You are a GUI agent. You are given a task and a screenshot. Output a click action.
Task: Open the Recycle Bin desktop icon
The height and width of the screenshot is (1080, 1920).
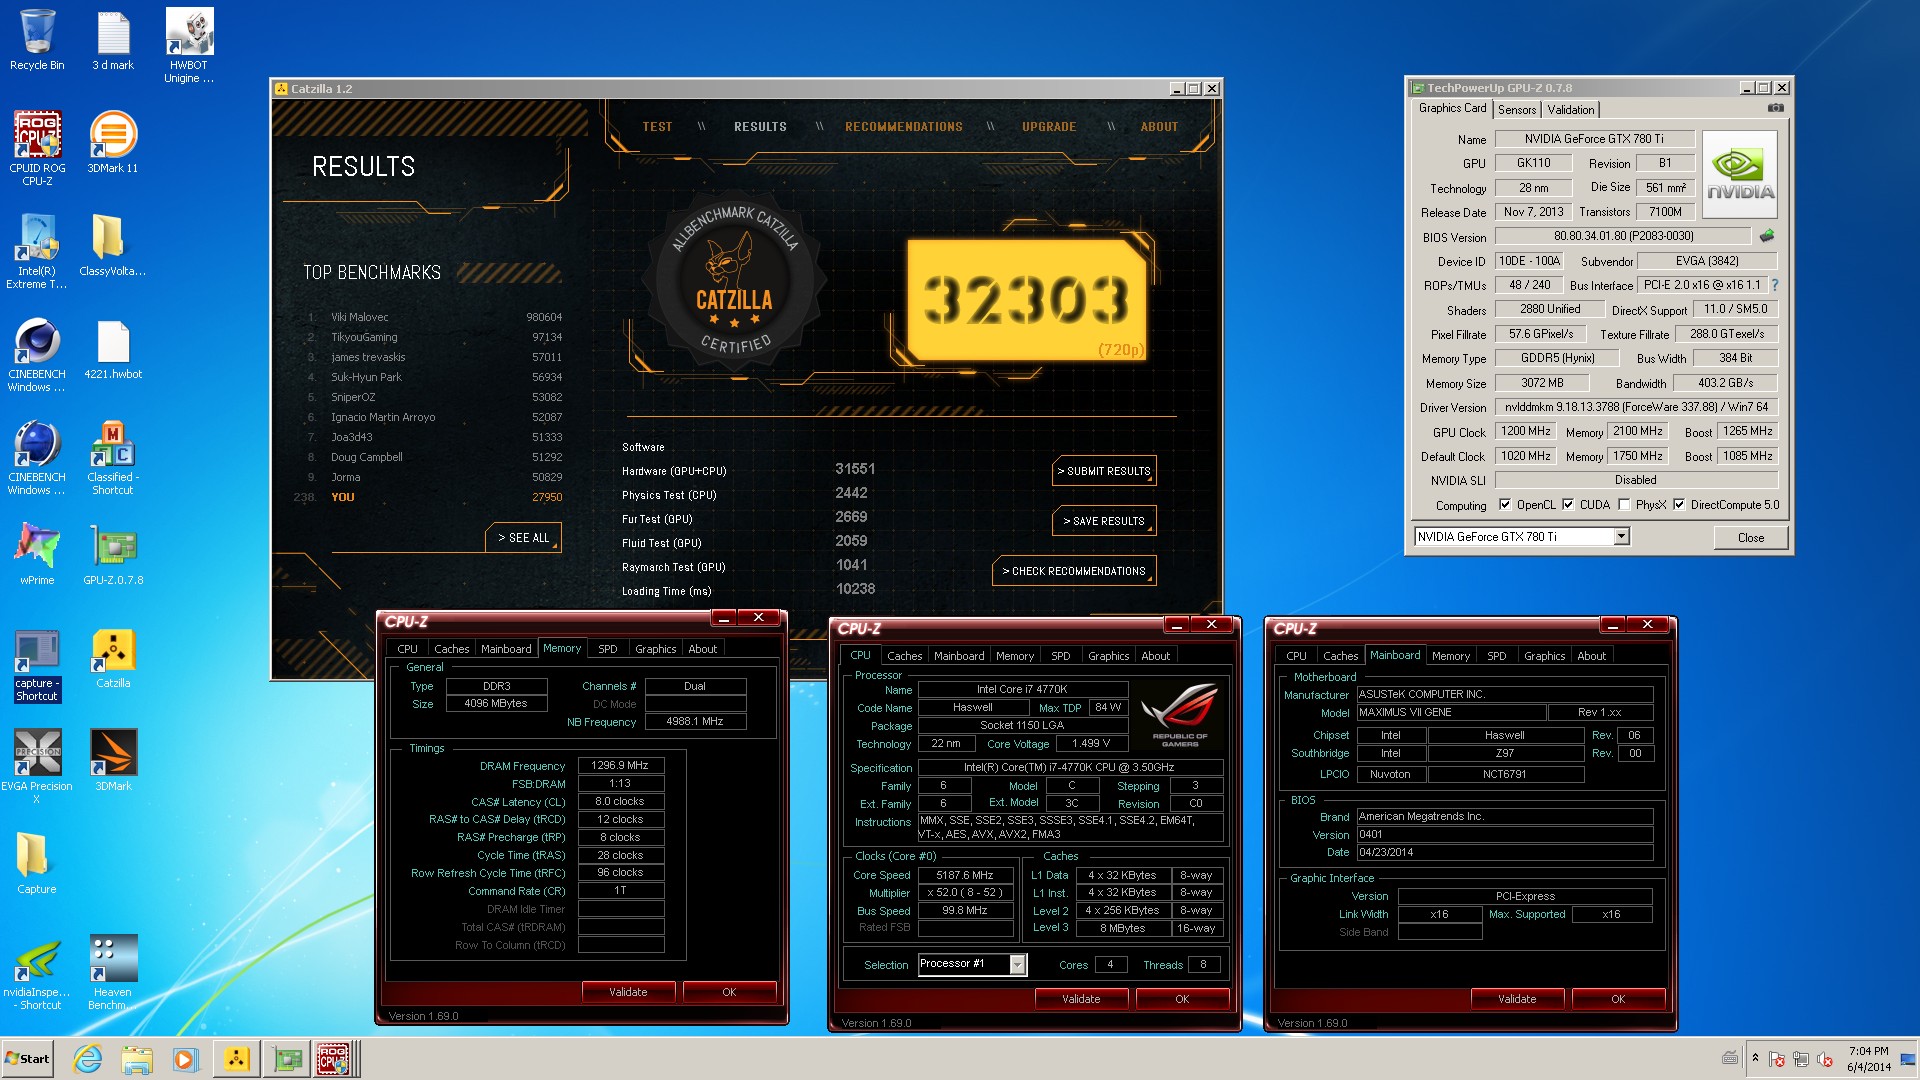pos(37,40)
